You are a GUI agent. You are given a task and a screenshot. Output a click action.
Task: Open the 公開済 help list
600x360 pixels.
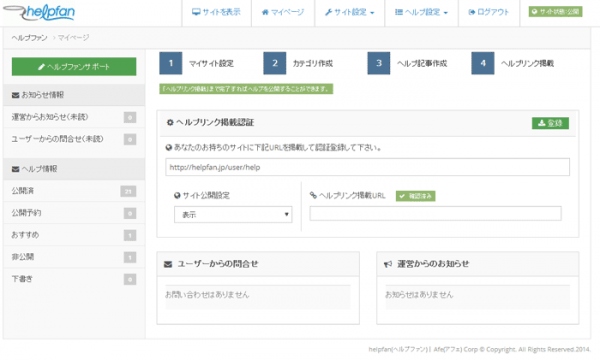point(74,191)
